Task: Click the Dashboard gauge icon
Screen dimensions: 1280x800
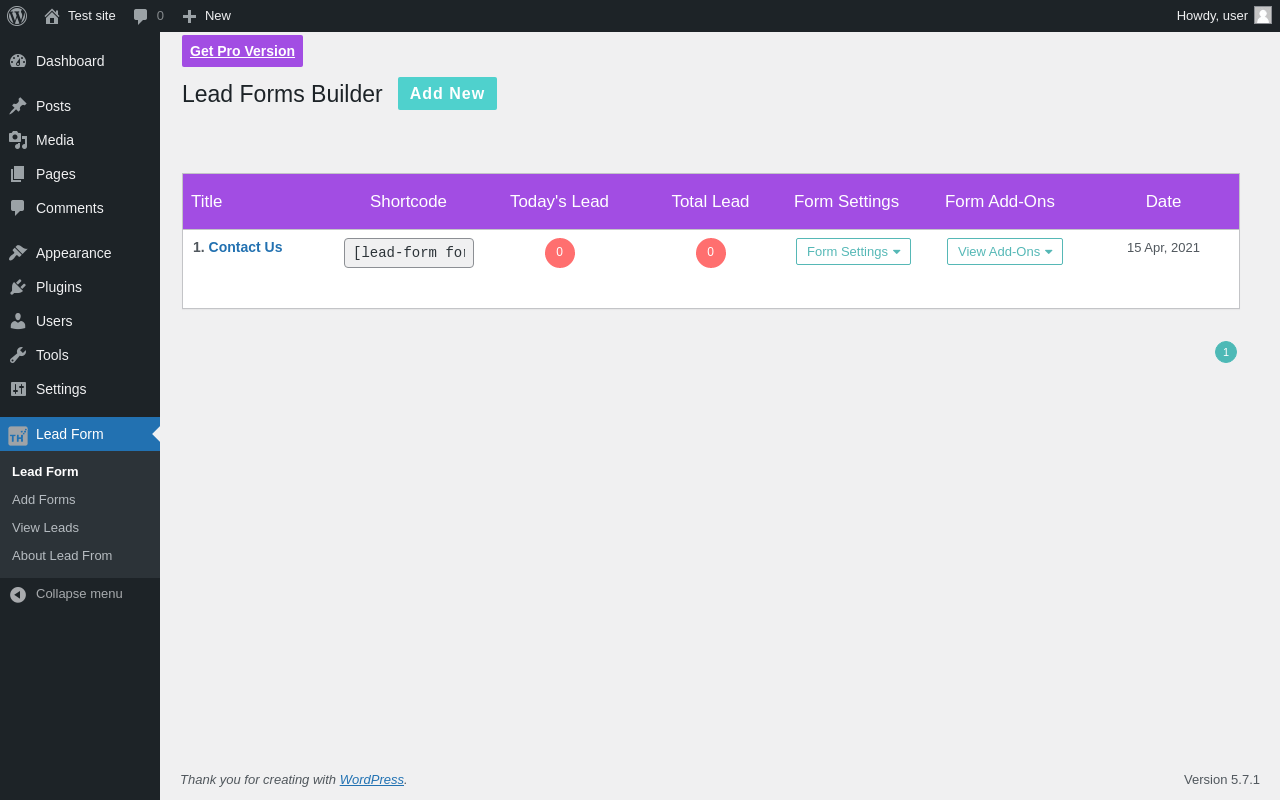Action: point(18,61)
